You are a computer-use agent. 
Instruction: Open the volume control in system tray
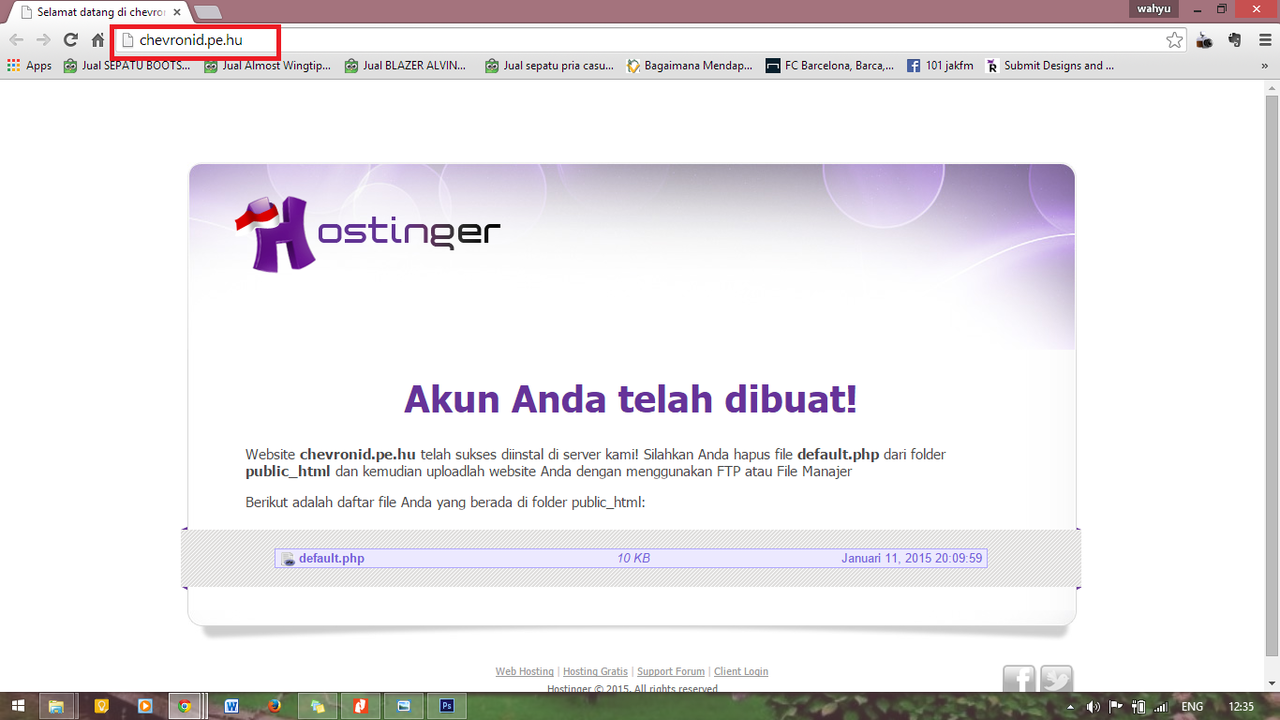click(x=1093, y=706)
